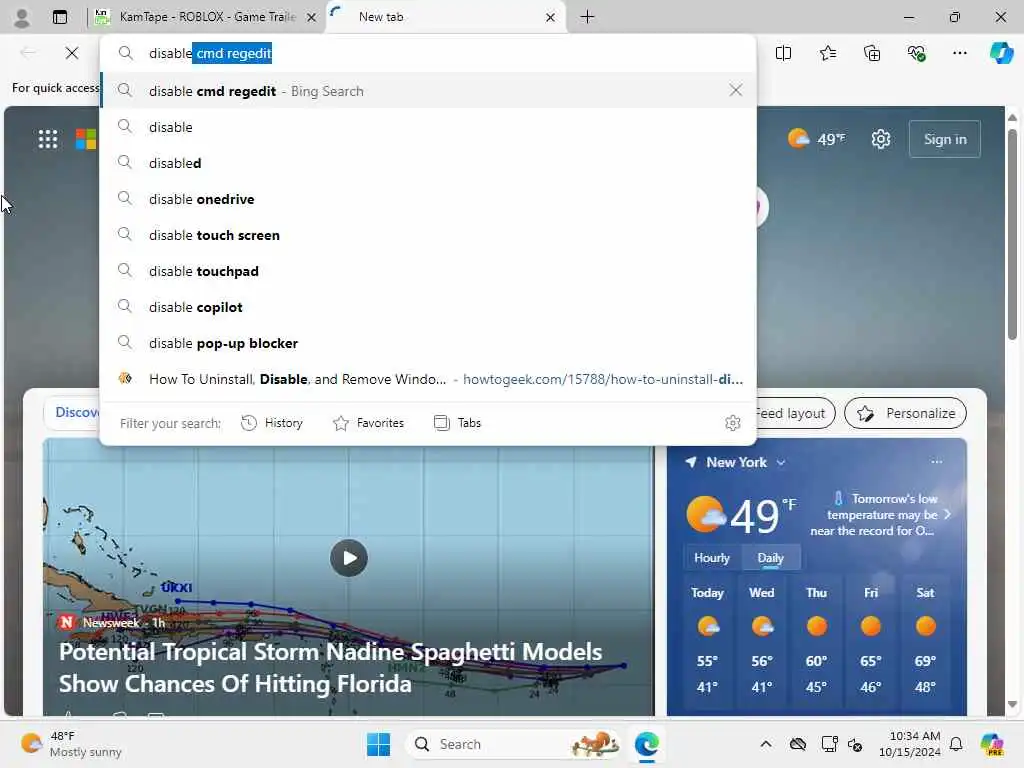Open the OneDrive tray icon
Image resolution: width=1024 pixels, height=768 pixels.
797,744
